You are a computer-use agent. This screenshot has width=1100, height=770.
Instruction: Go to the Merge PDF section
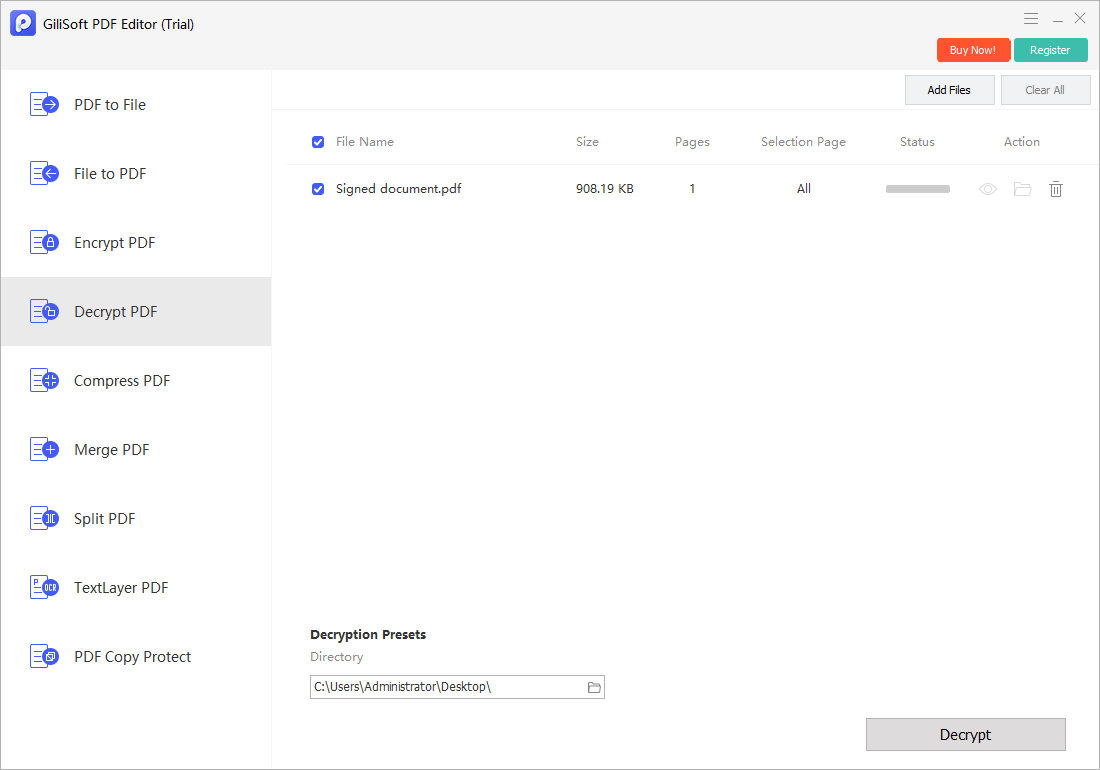click(112, 450)
